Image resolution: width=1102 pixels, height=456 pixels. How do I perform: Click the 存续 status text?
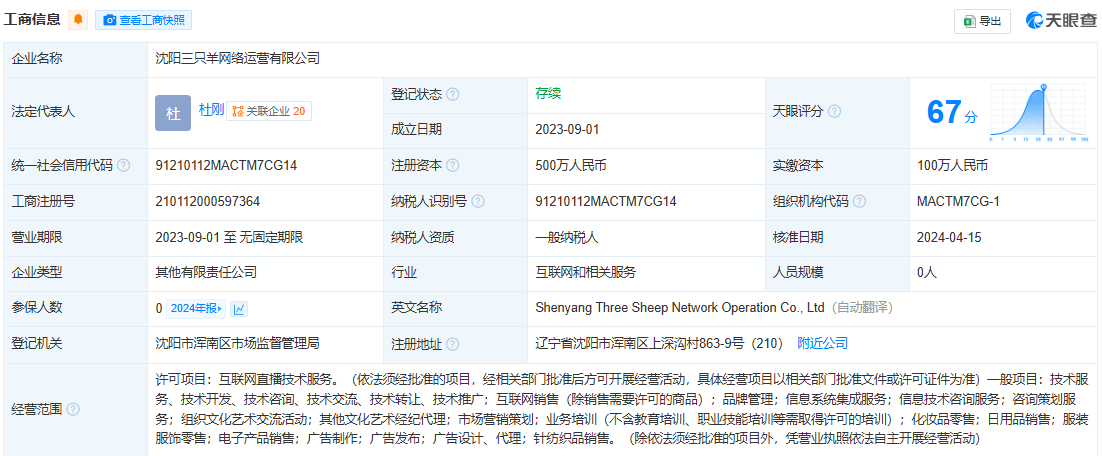(x=547, y=93)
